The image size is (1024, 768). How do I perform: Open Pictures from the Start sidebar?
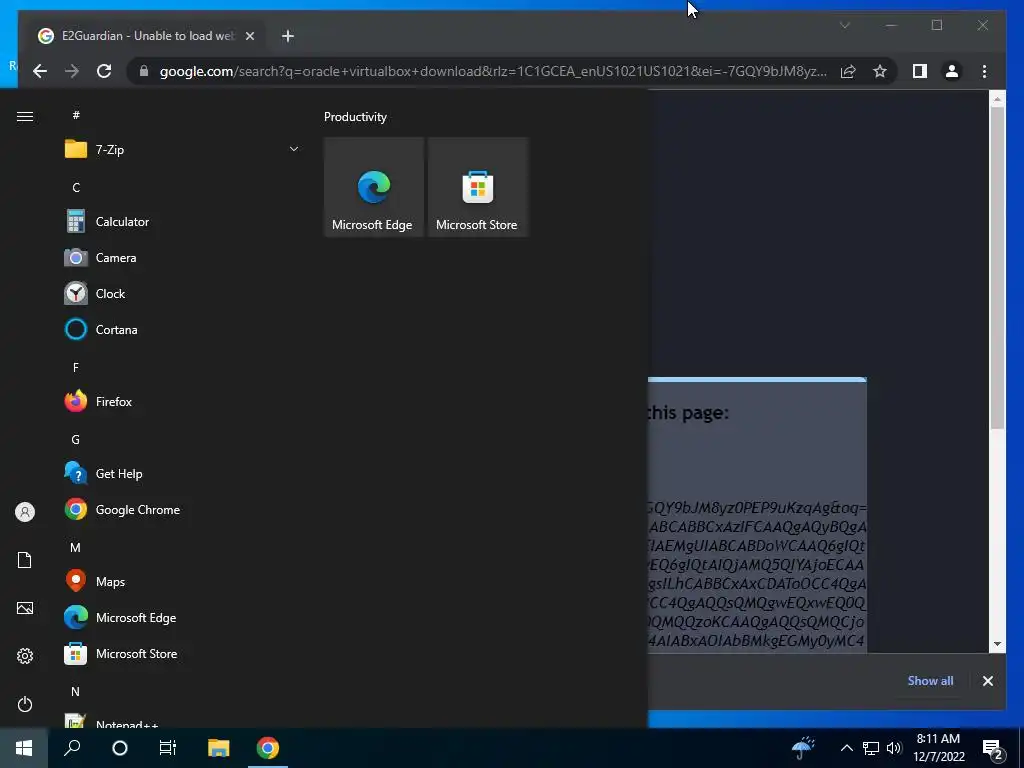(x=25, y=608)
